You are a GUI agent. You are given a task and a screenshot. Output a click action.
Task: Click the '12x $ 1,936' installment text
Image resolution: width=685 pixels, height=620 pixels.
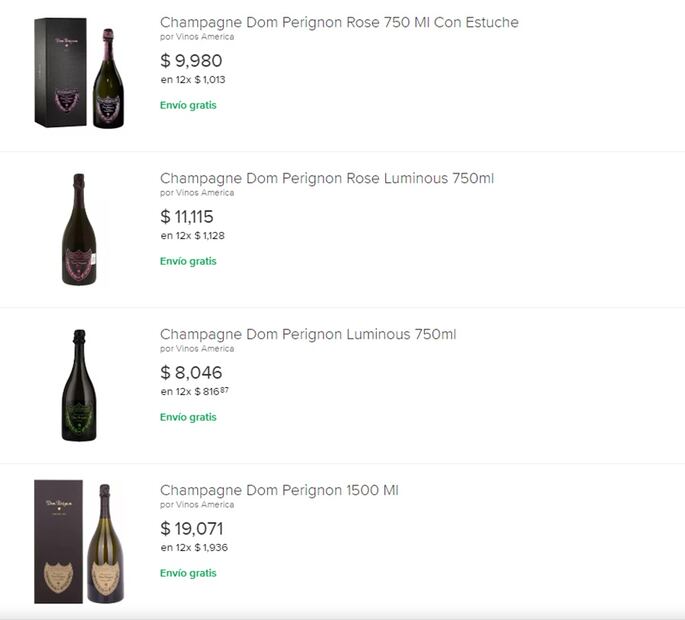[200, 548]
